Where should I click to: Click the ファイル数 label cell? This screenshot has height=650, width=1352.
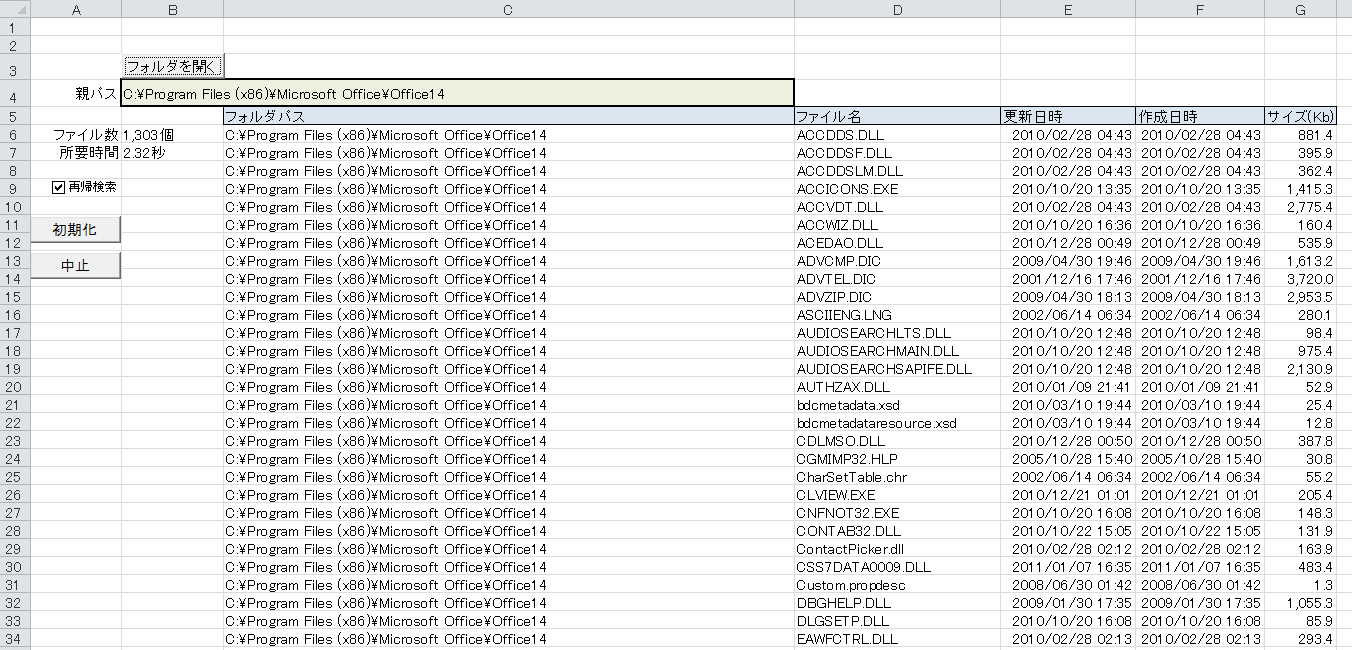(x=76, y=134)
